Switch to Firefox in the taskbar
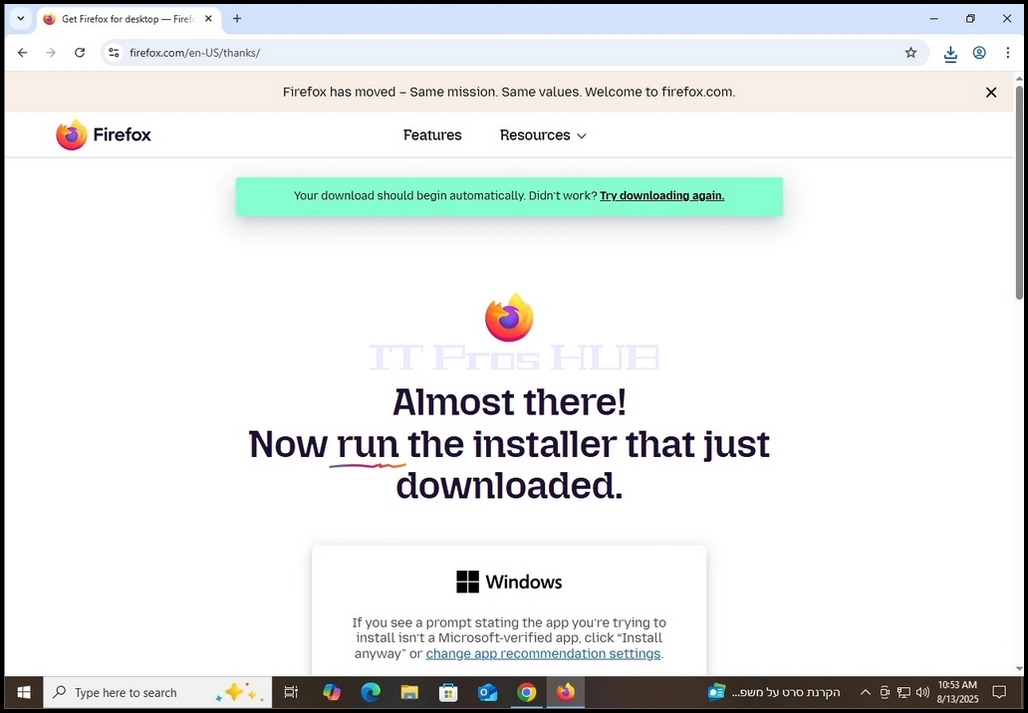The image size is (1028, 713). pos(565,692)
